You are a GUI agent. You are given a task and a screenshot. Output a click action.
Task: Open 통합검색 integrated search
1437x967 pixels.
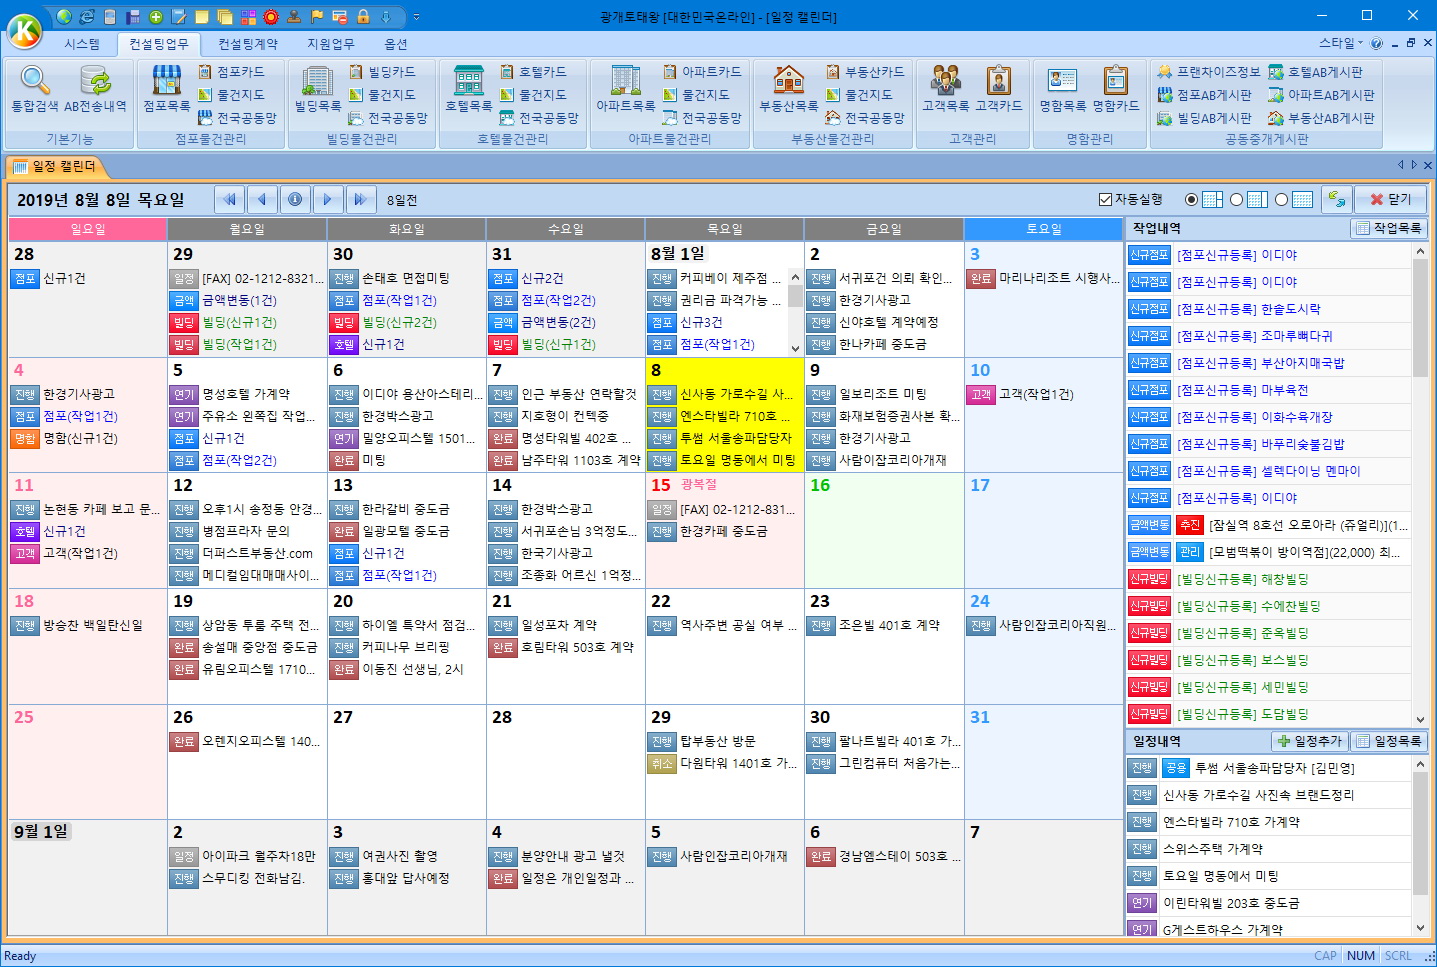click(34, 88)
